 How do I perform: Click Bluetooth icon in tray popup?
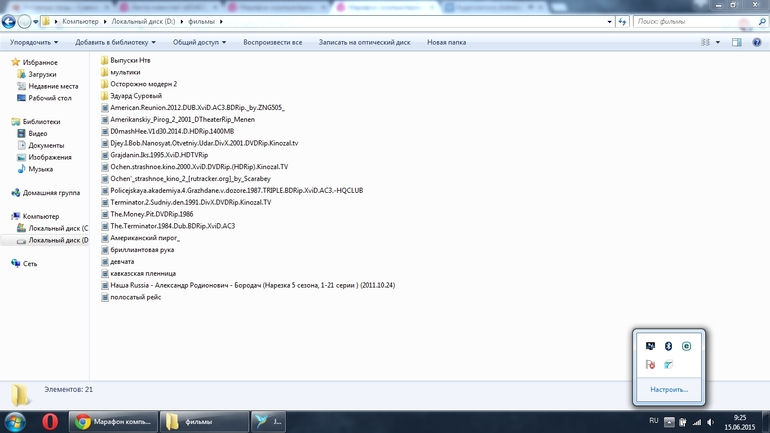click(x=668, y=346)
